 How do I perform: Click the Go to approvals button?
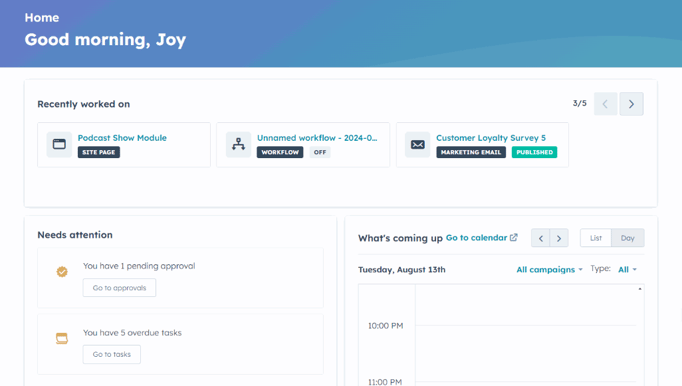[119, 288]
